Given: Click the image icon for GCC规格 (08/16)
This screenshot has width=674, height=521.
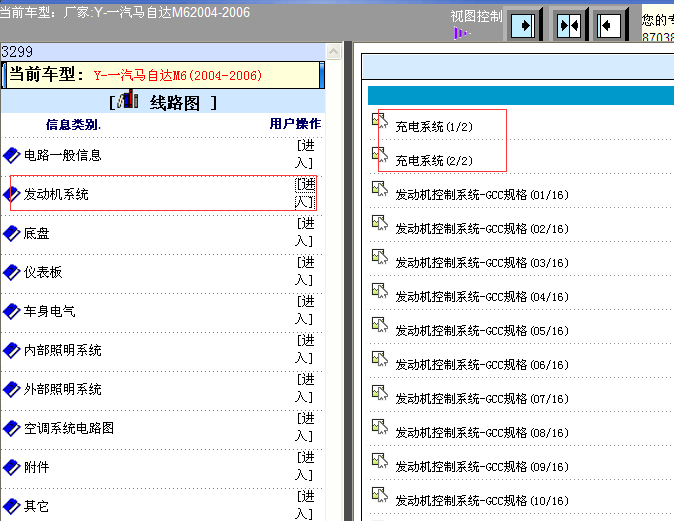Looking at the screenshot, I should point(380,426).
